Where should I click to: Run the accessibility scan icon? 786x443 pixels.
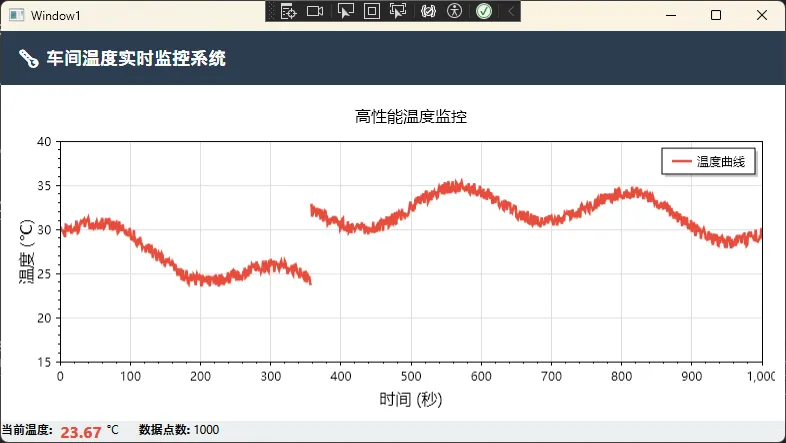(x=455, y=11)
